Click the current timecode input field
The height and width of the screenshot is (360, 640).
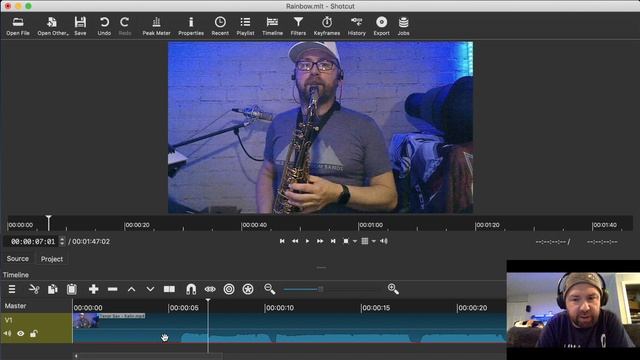coord(33,242)
